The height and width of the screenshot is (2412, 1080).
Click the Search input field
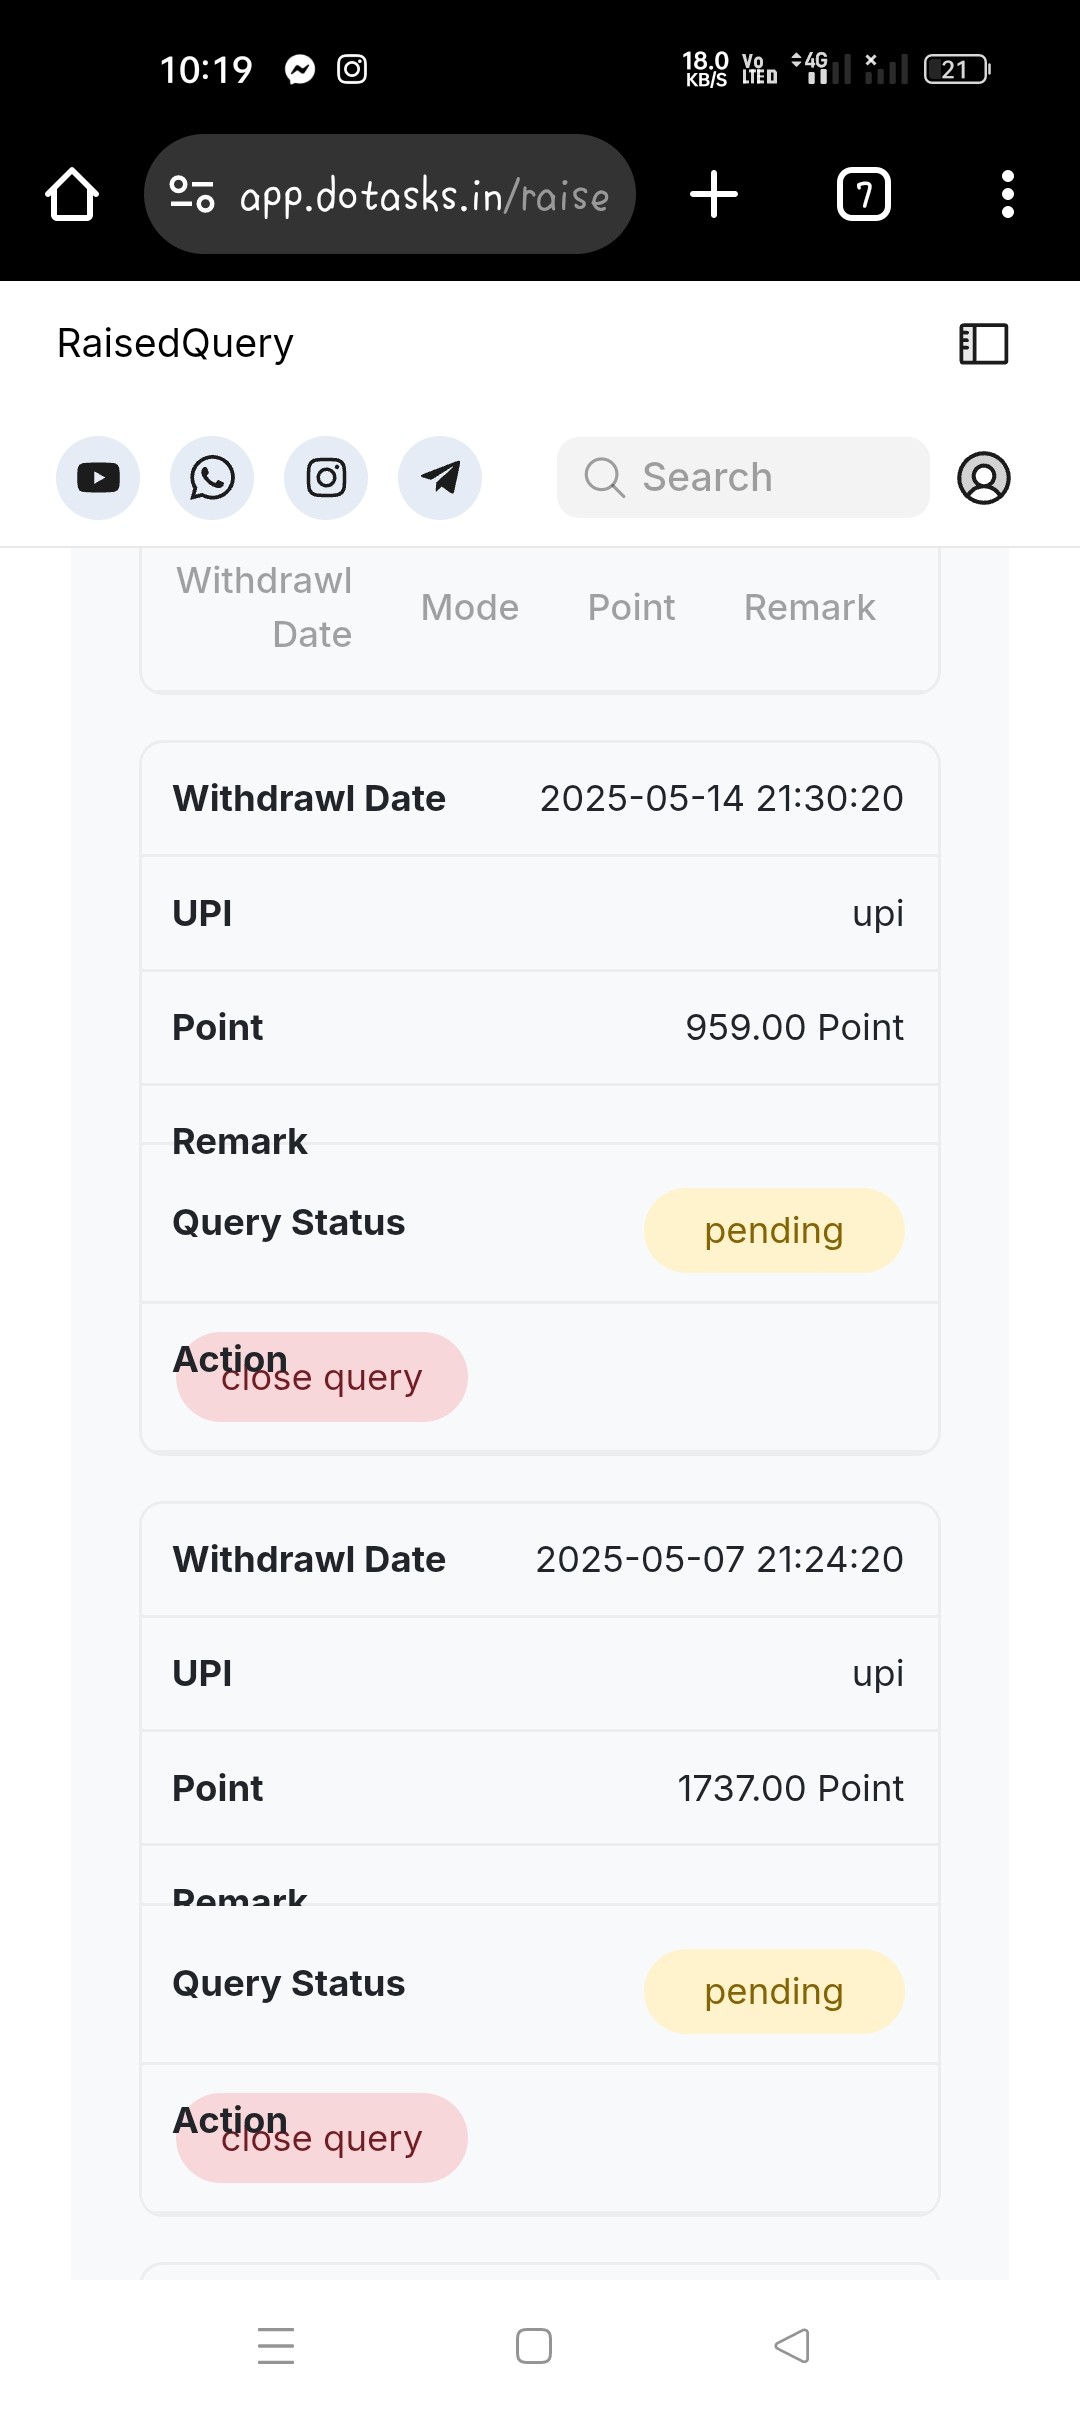click(742, 478)
